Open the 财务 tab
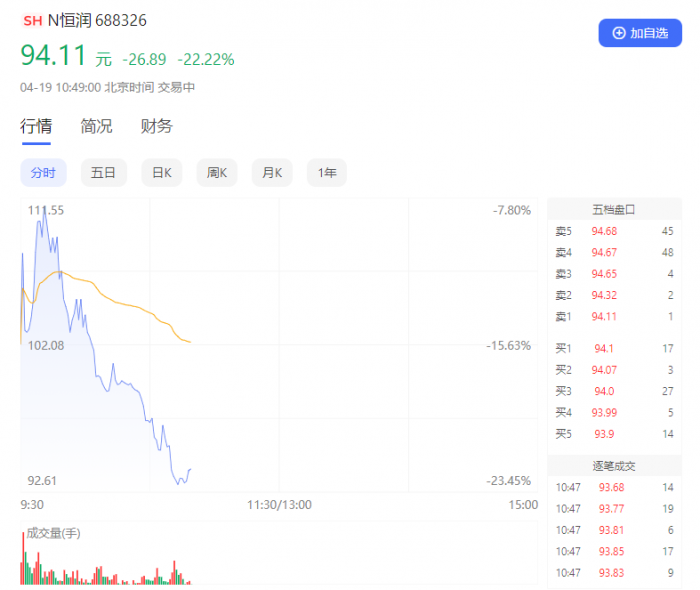Viewport: 700px width, 590px height. tap(156, 126)
